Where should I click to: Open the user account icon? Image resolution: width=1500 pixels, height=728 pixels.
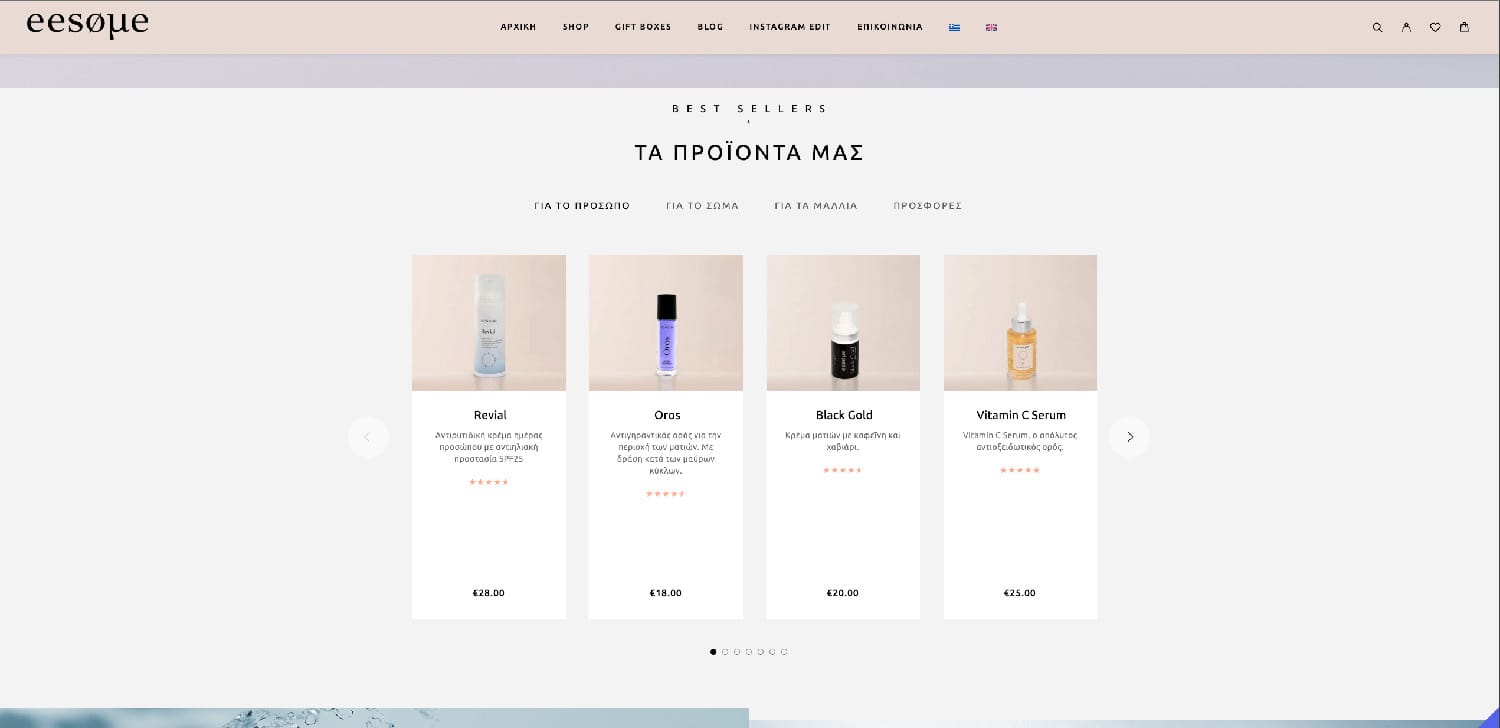pos(1406,28)
